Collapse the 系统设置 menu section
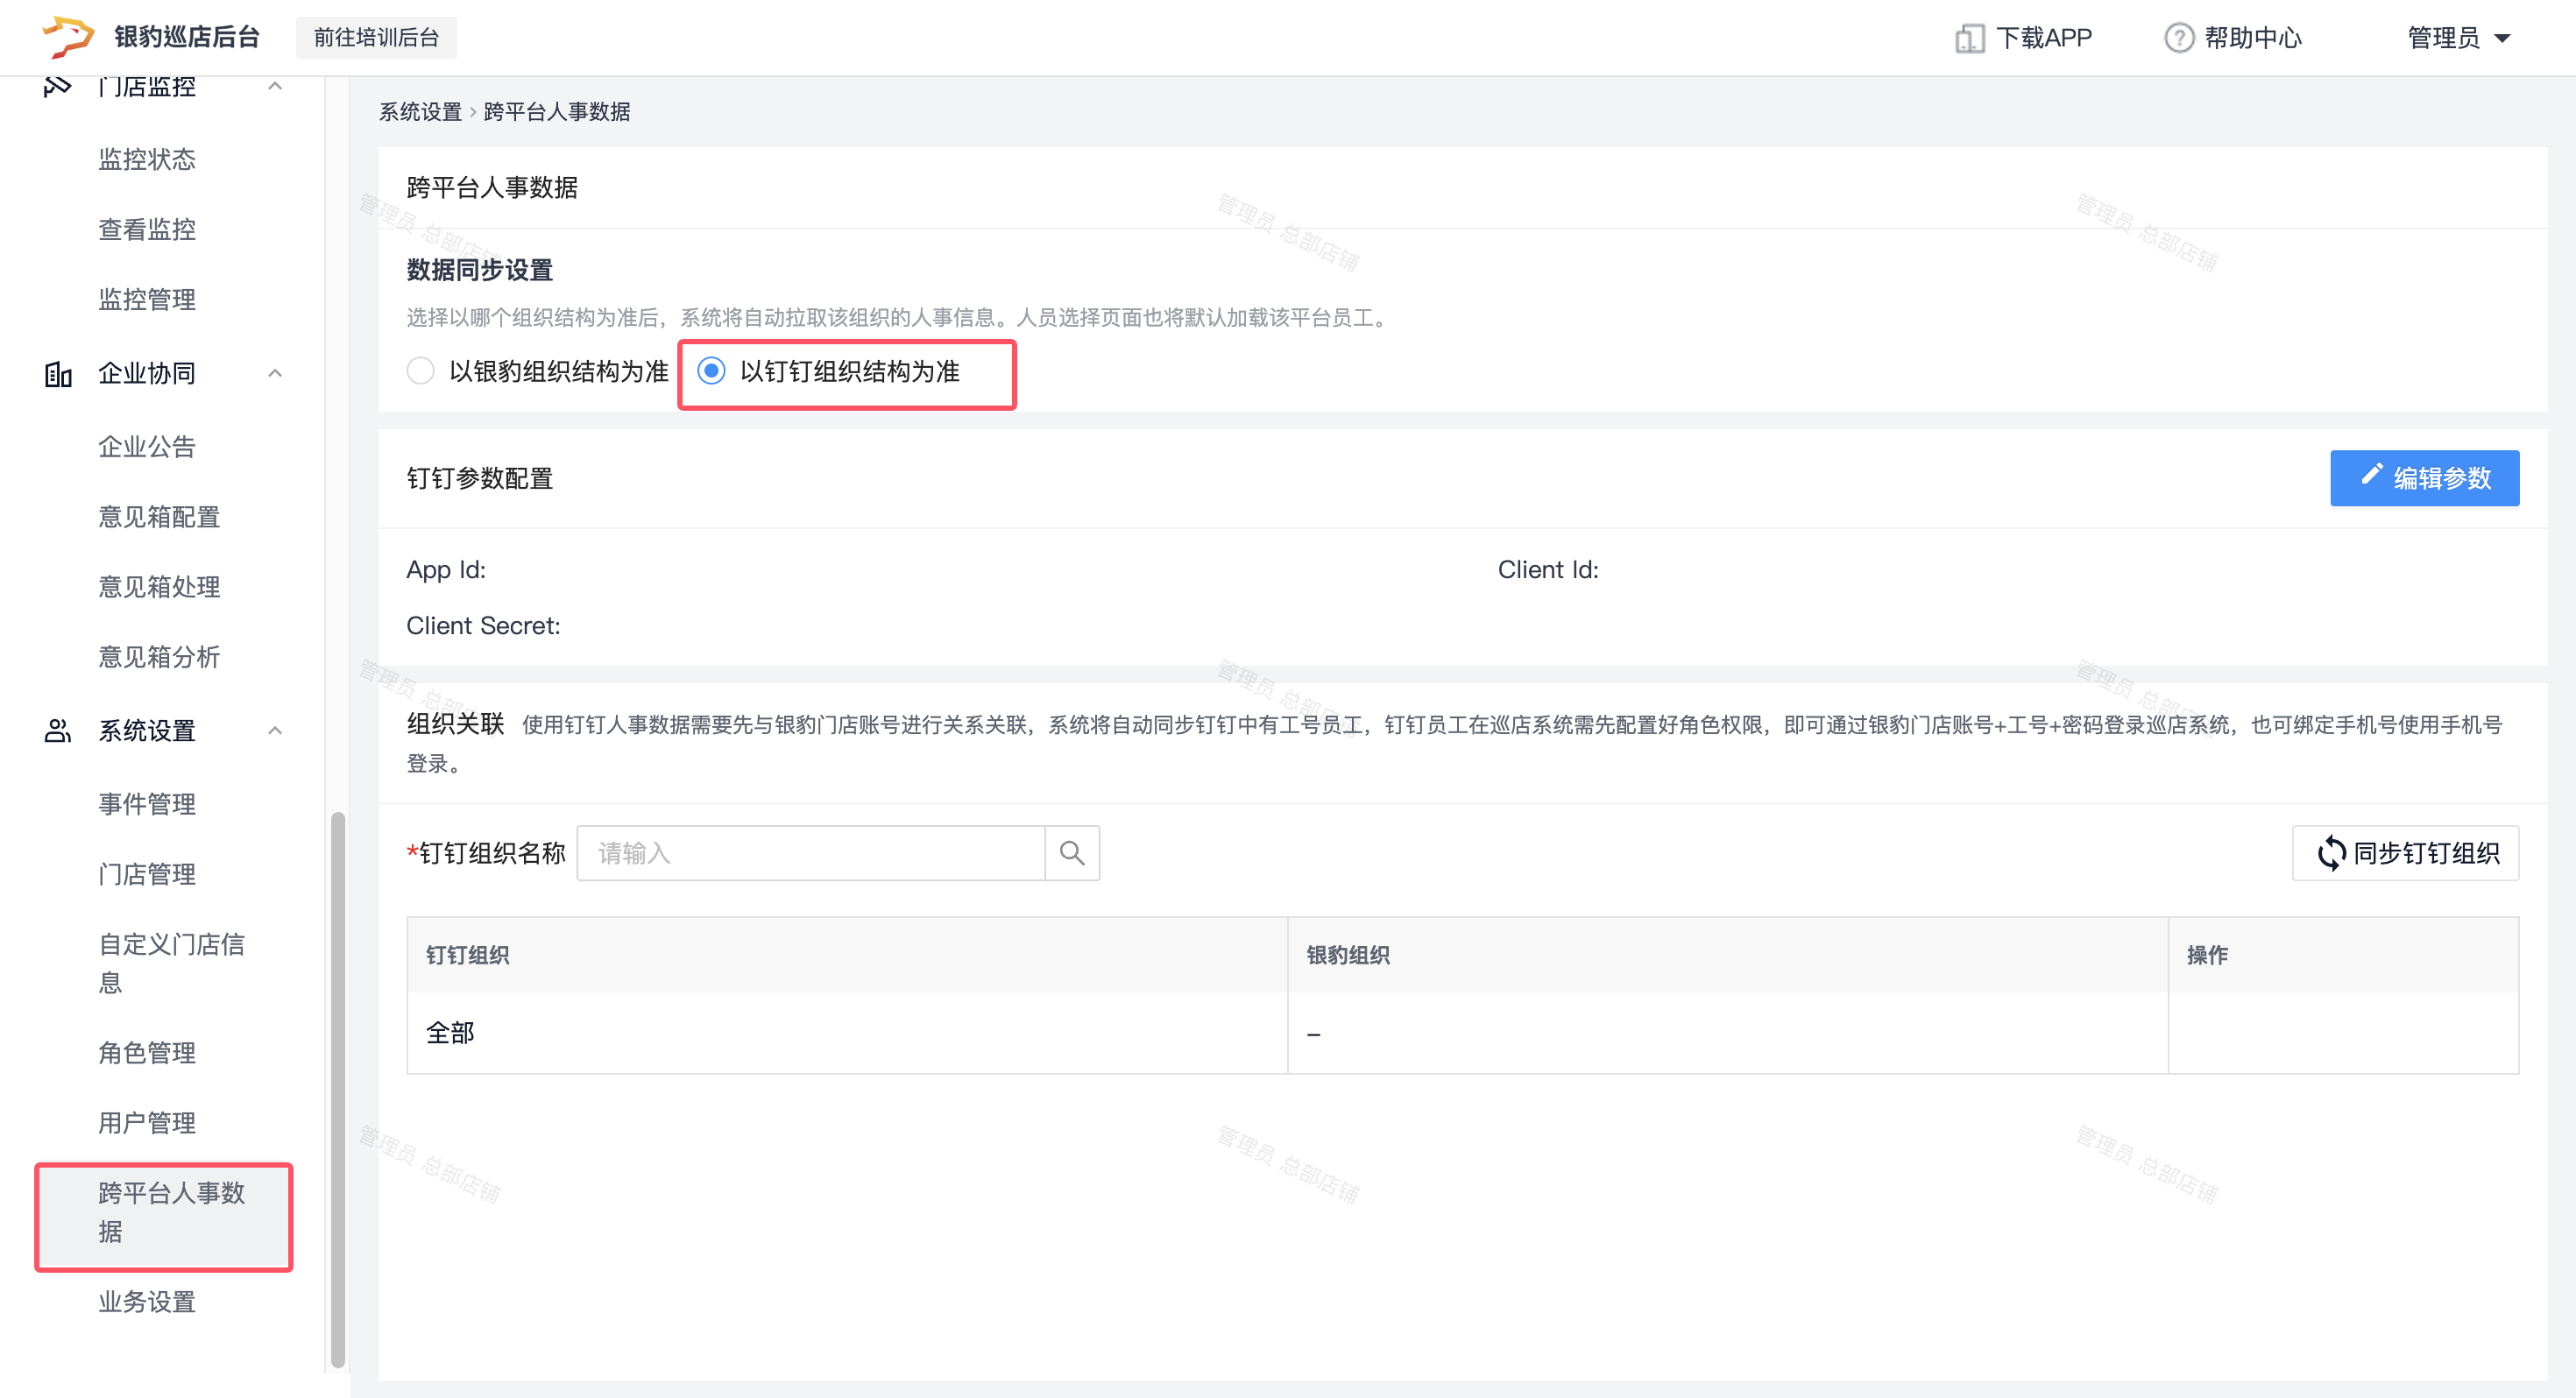The width and height of the screenshot is (2576, 1398). 275,731
